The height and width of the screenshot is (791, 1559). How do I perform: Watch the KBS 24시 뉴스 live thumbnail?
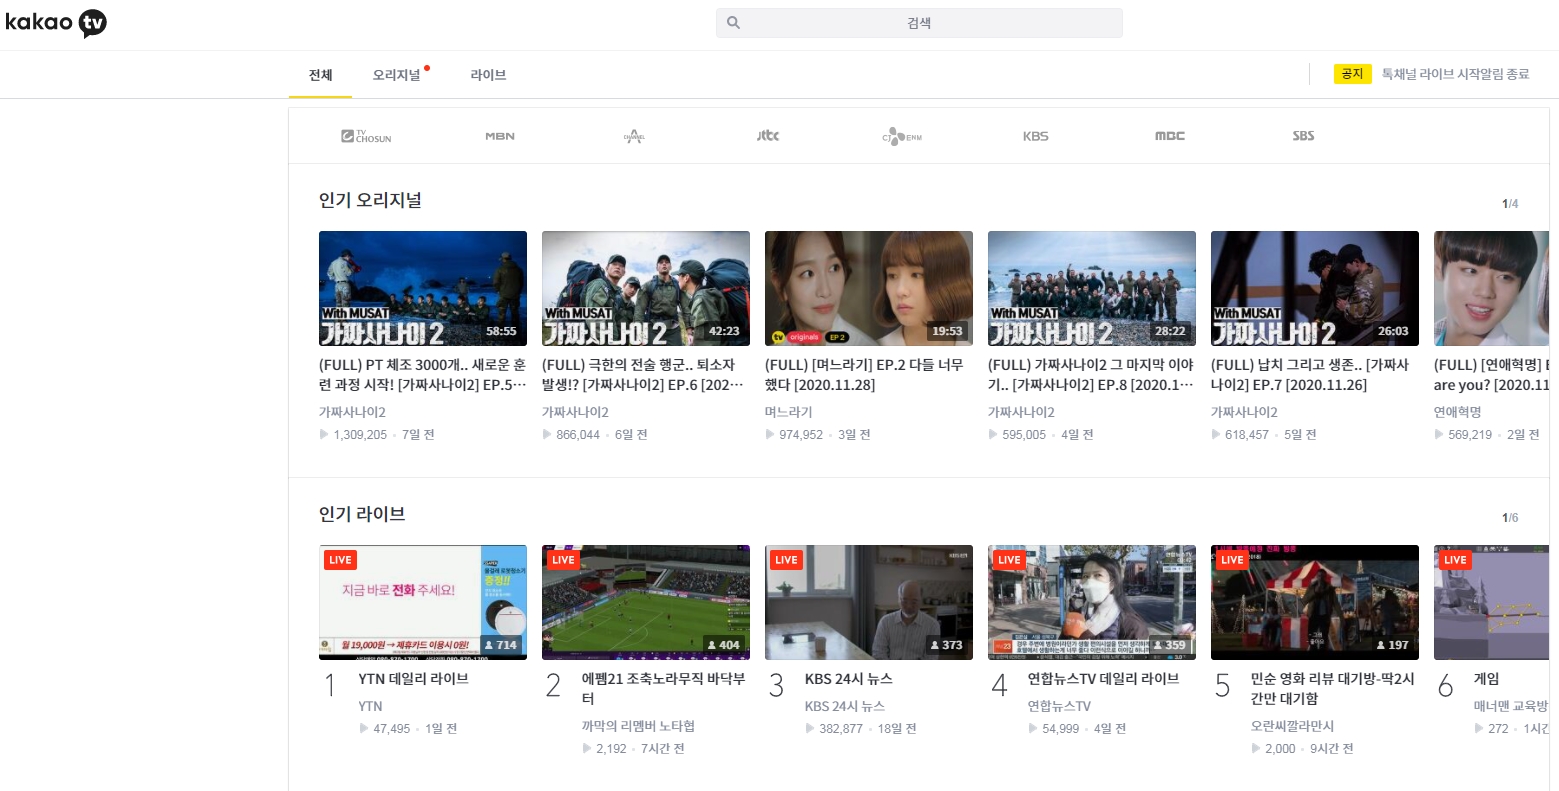(869, 602)
